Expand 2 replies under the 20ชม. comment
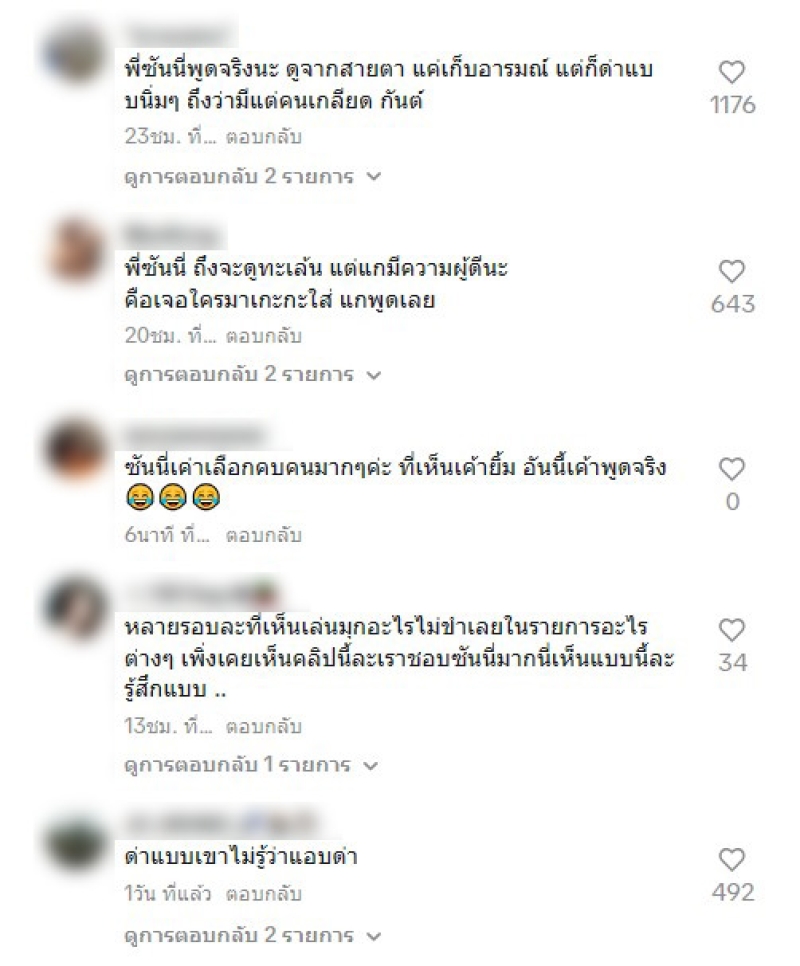The height and width of the screenshot is (966, 800). (x=253, y=374)
